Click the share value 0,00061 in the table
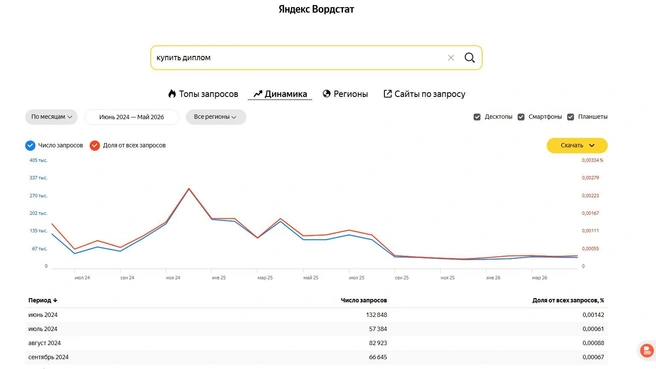 593,329
